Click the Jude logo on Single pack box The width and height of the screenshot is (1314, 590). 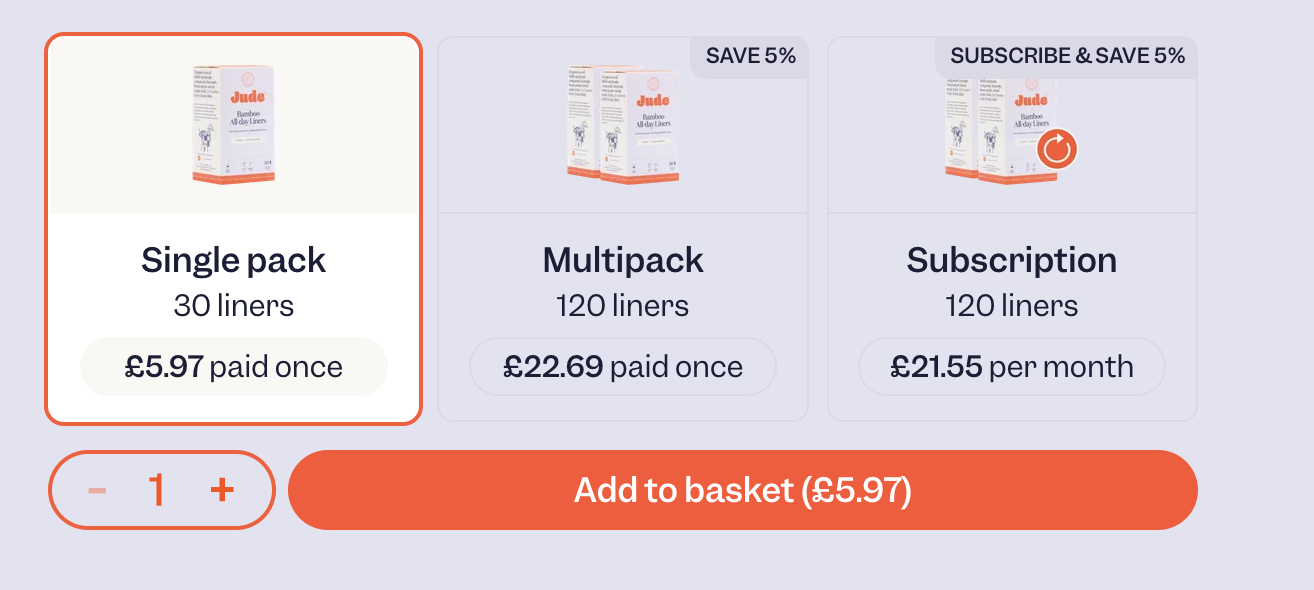click(x=246, y=97)
